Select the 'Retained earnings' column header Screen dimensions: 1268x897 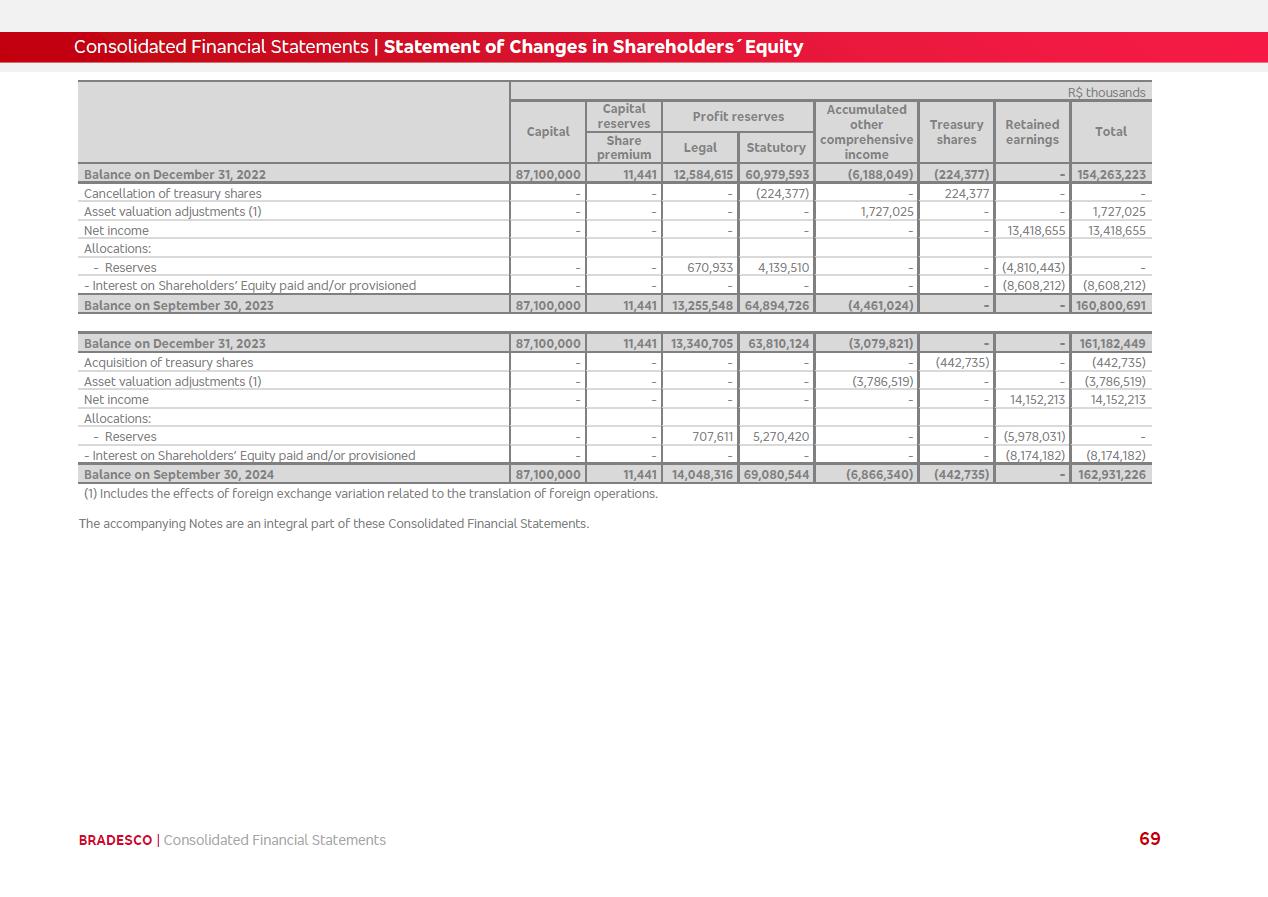[x=1032, y=132]
